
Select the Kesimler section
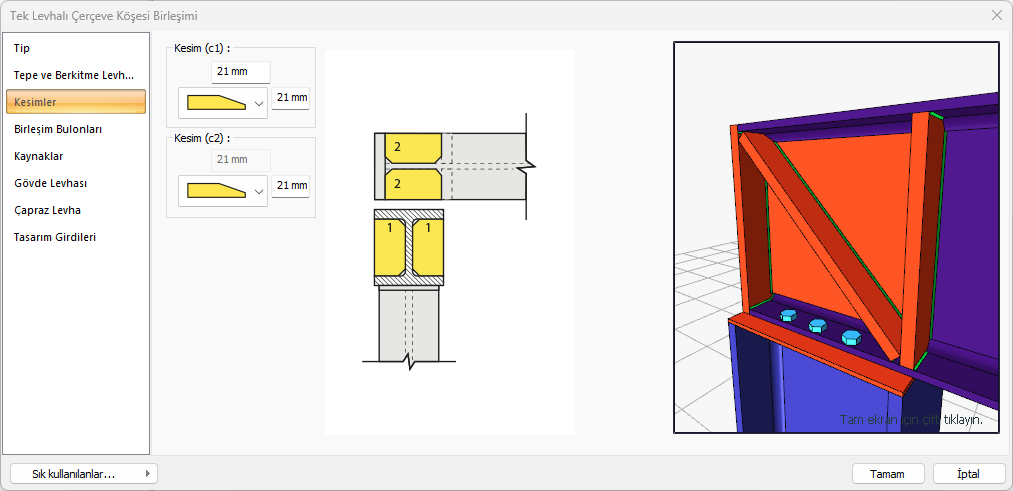[x=76, y=102]
